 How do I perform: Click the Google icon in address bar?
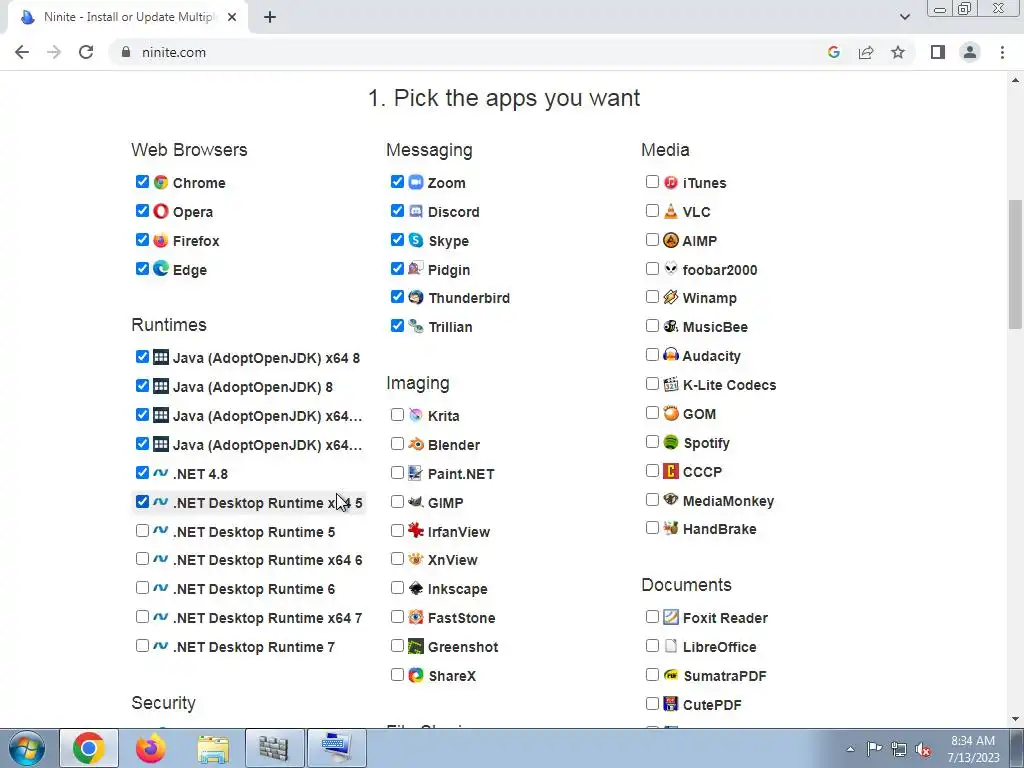pos(833,52)
